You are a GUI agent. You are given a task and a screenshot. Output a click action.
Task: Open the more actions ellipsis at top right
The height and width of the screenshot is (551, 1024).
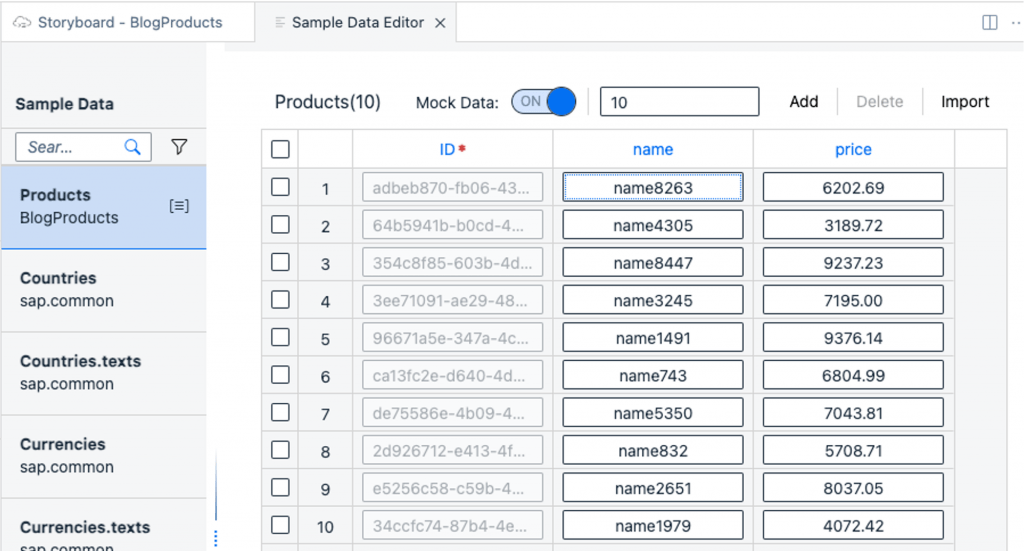[x=1016, y=23]
